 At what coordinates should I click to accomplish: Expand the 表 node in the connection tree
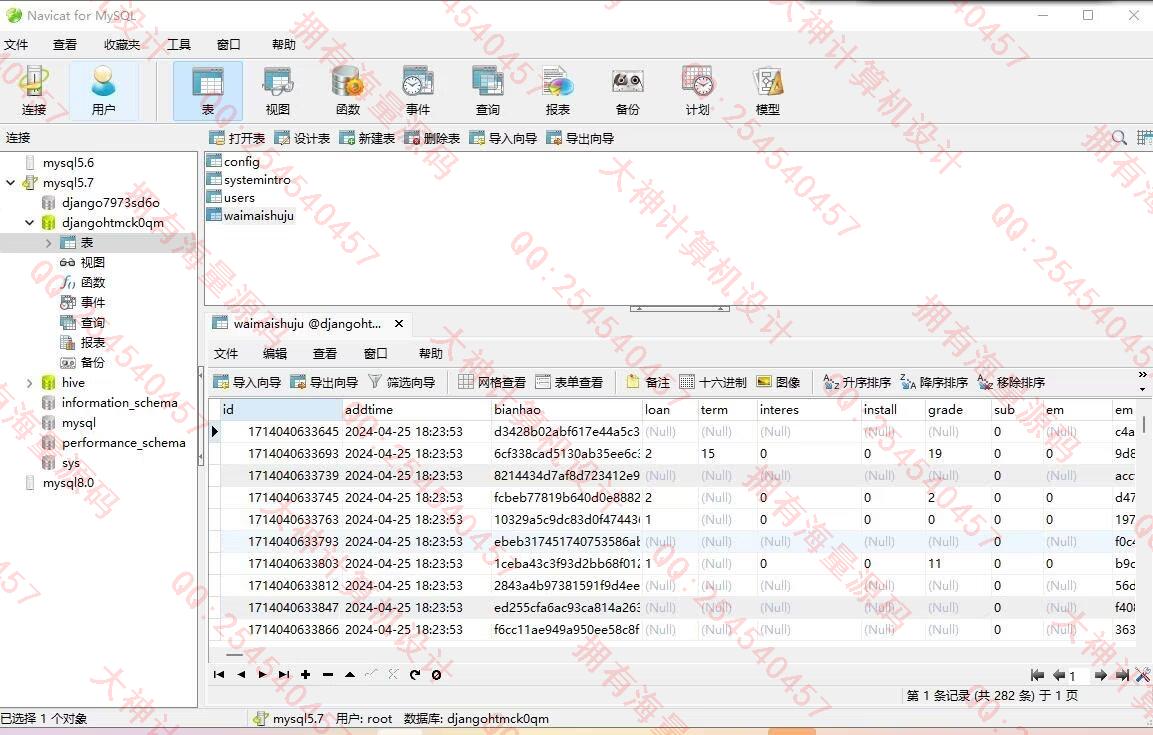[49, 243]
